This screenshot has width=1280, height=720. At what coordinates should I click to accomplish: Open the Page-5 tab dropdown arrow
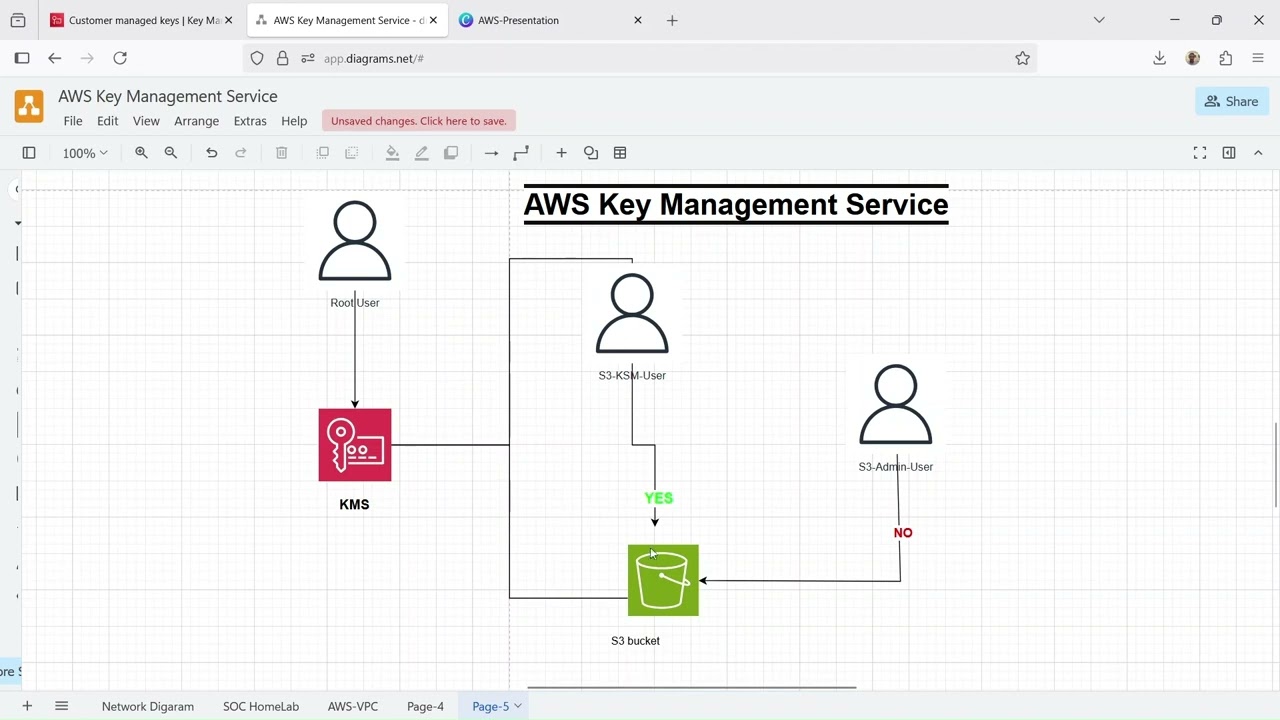pyautogui.click(x=518, y=706)
